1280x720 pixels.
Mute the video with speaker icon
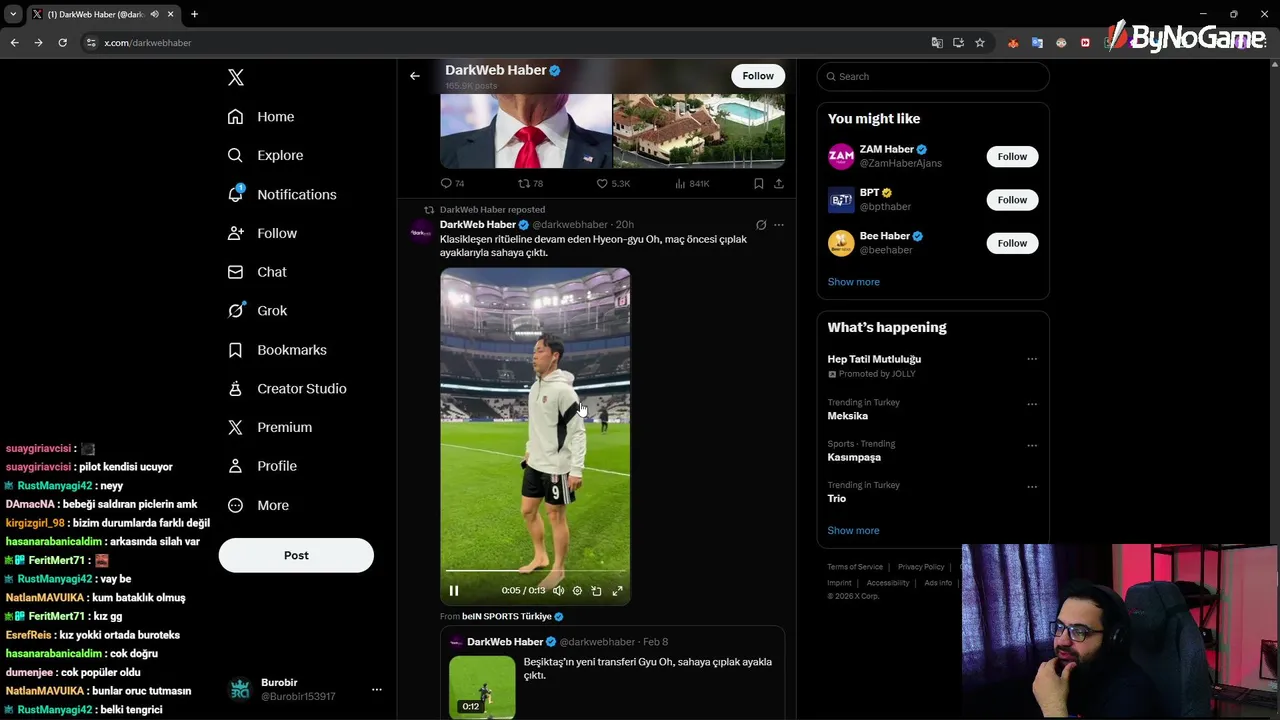click(x=558, y=591)
